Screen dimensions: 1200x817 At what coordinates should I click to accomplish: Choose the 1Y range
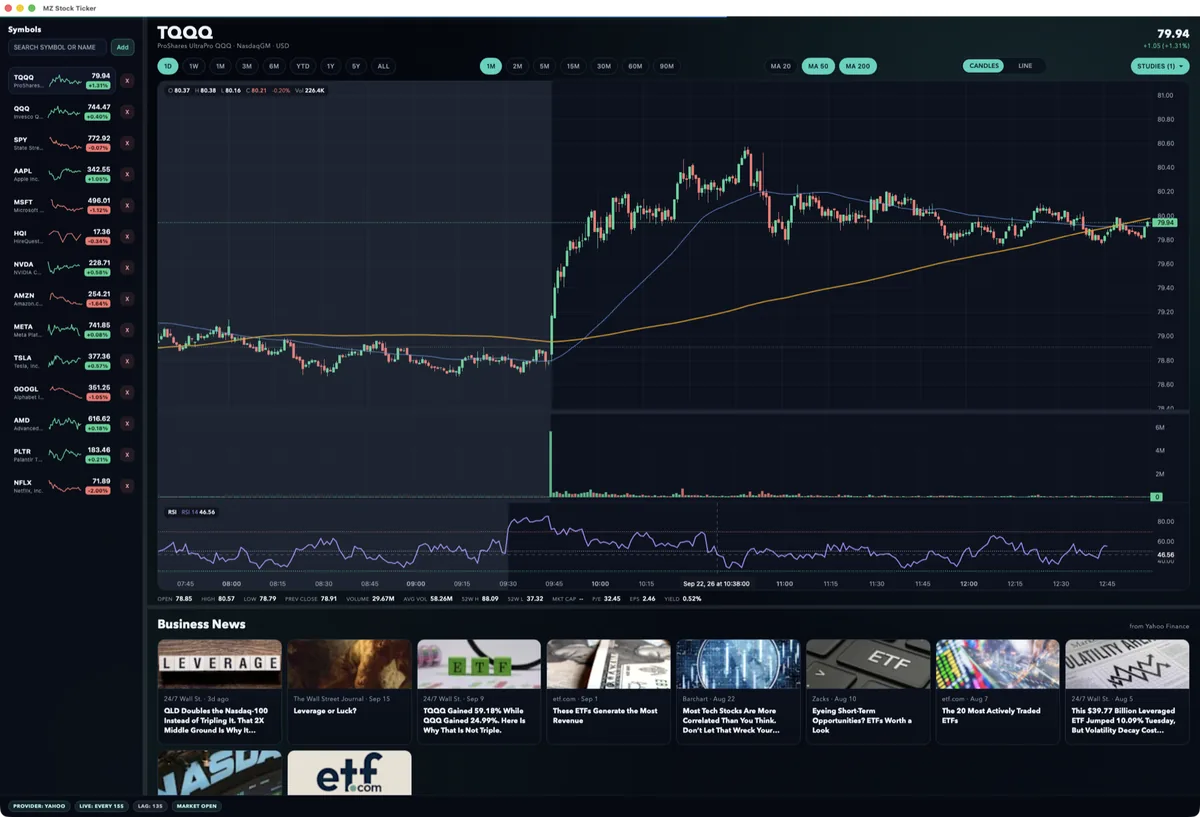tap(330, 66)
